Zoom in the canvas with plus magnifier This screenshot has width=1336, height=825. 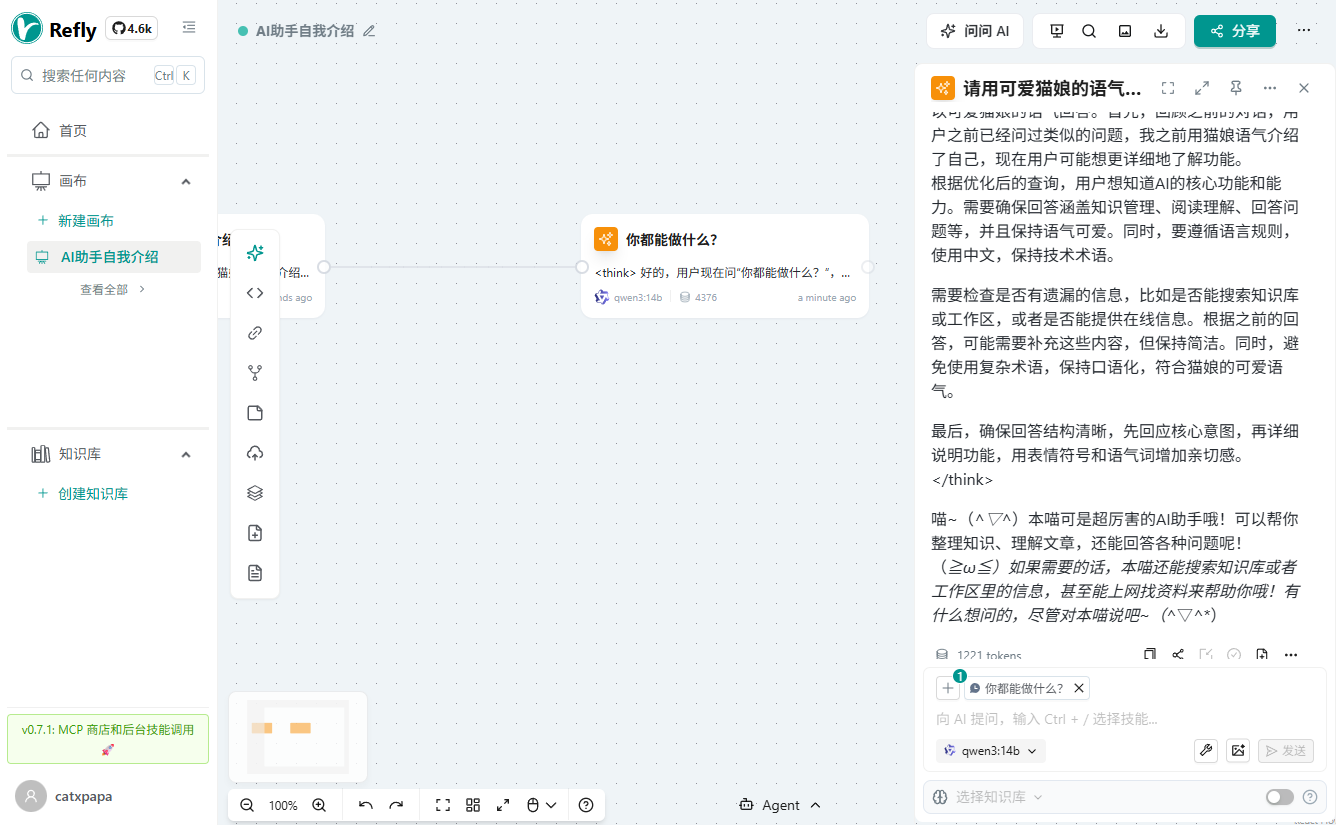point(319,805)
